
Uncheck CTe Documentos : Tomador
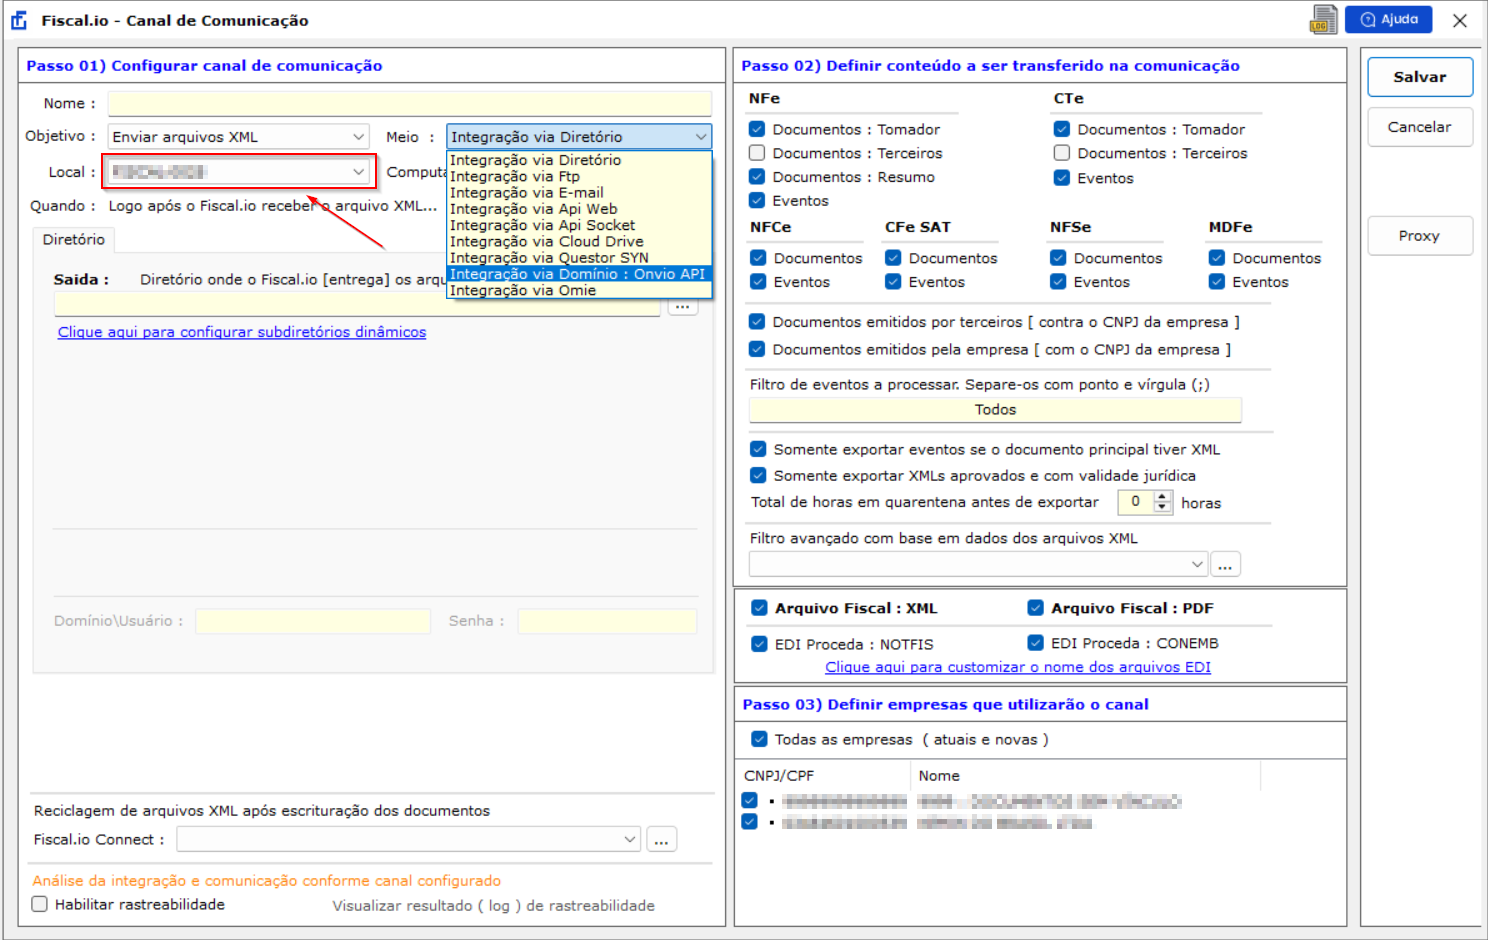[x=1062, y=129]
